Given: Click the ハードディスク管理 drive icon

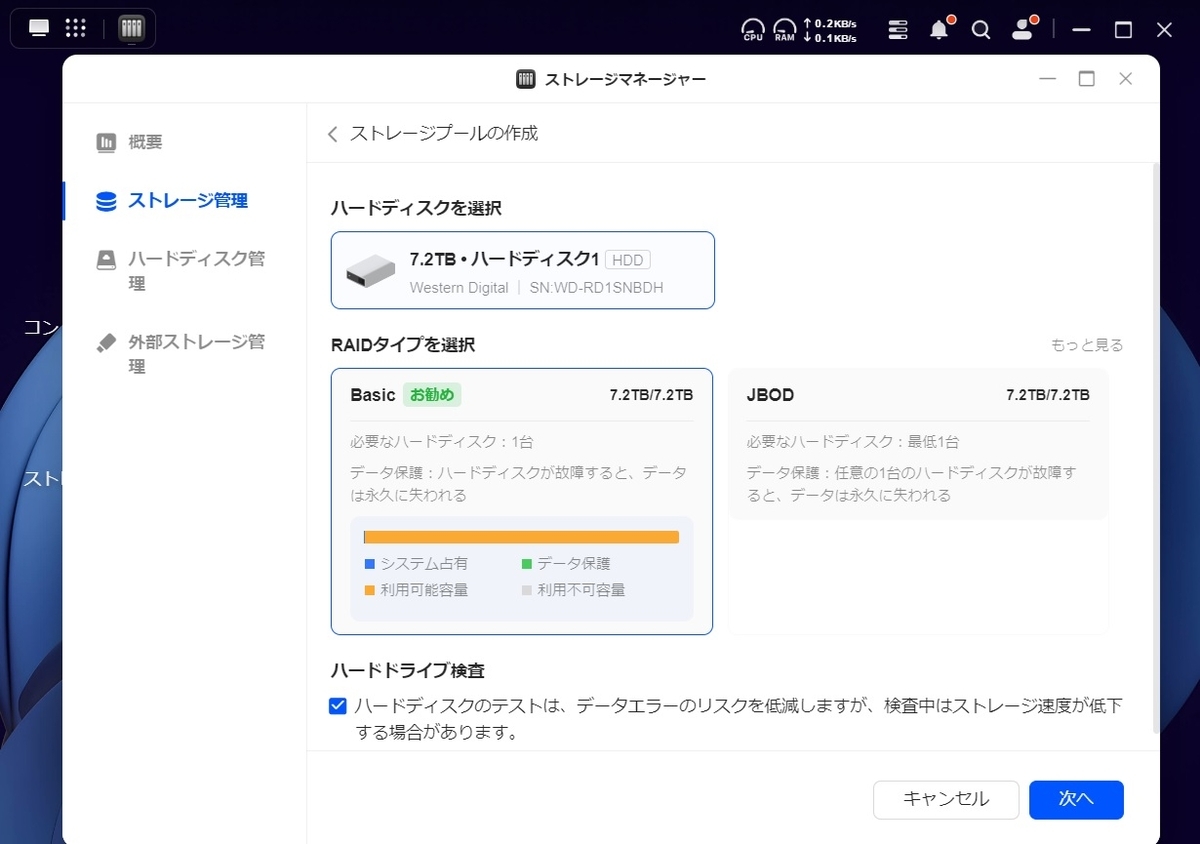Looking at the screenshot, I should [106, 260].
